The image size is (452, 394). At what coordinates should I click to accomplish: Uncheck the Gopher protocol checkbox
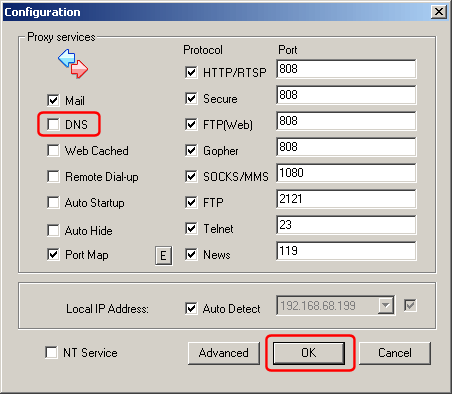191,150
